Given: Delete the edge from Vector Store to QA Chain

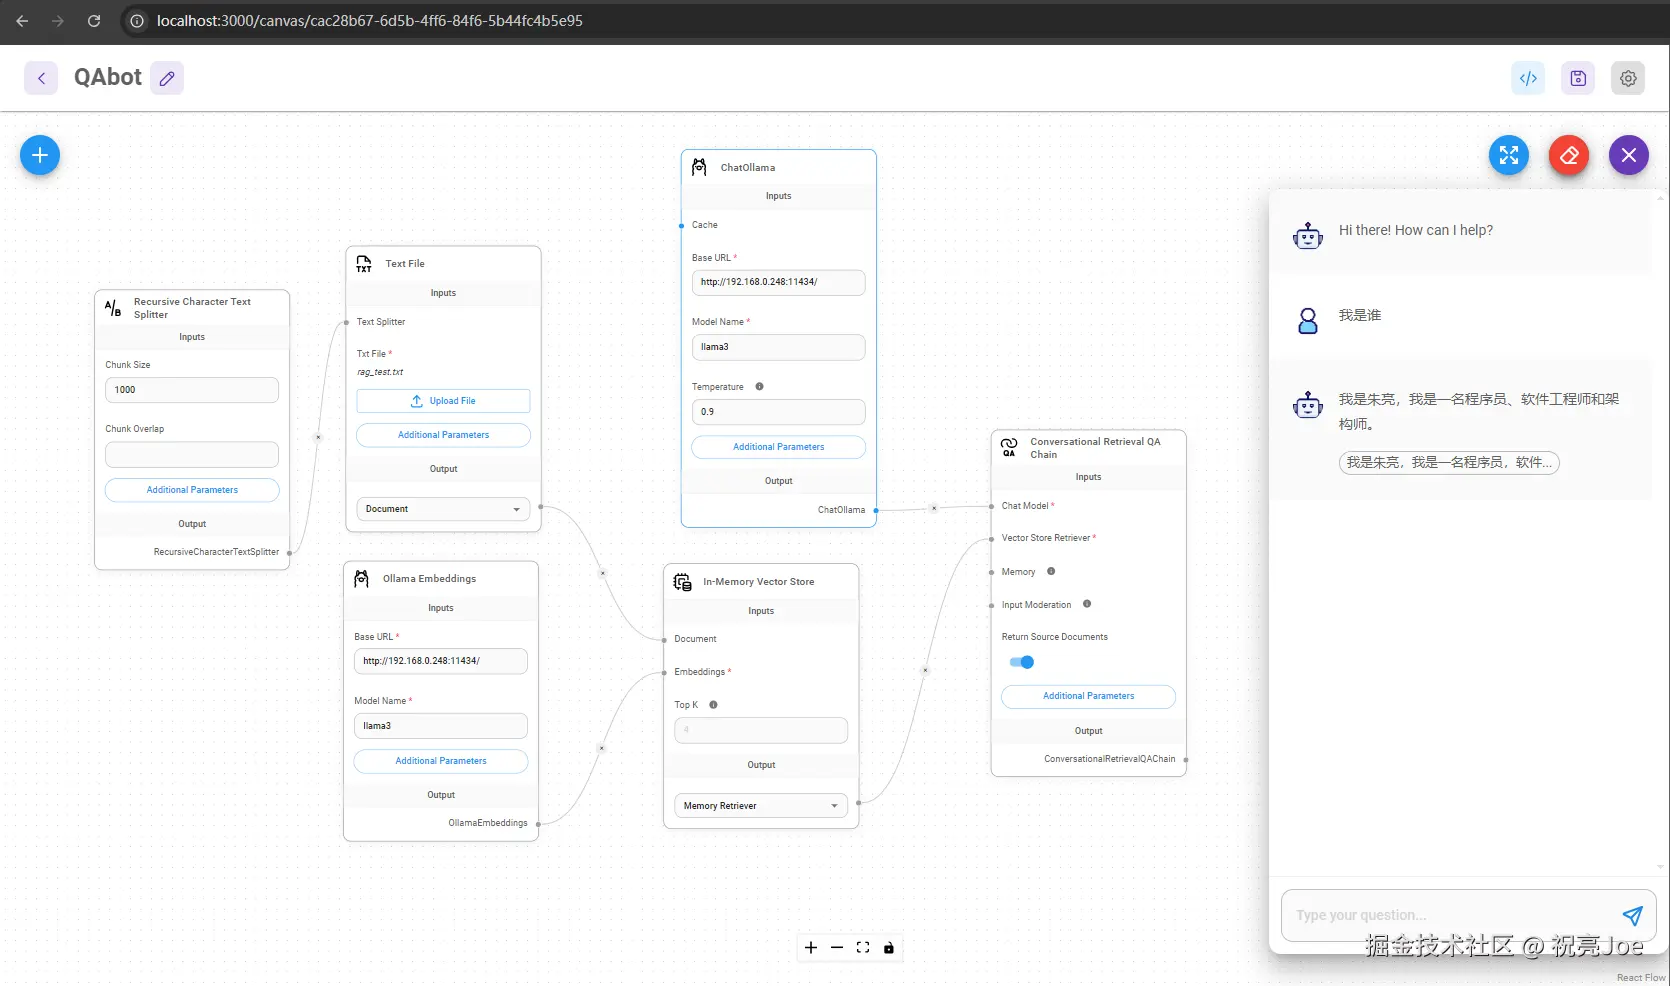Looking at the screenshot, I should coord(925,670).
